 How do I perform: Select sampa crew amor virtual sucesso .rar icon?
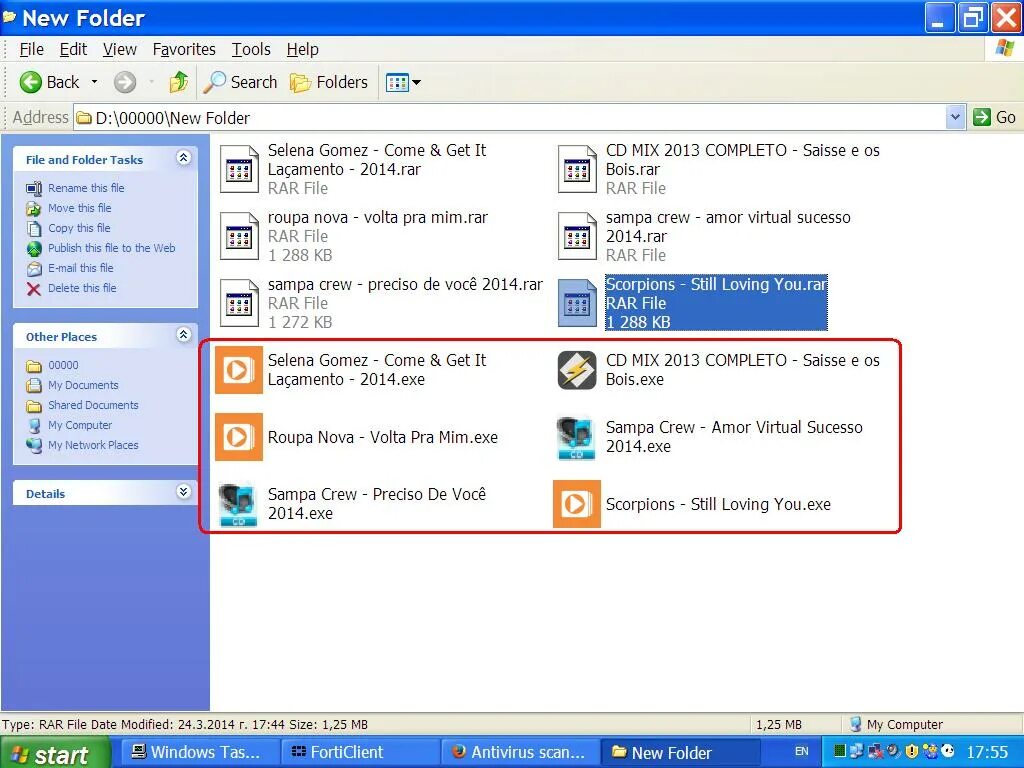point(577,236)
